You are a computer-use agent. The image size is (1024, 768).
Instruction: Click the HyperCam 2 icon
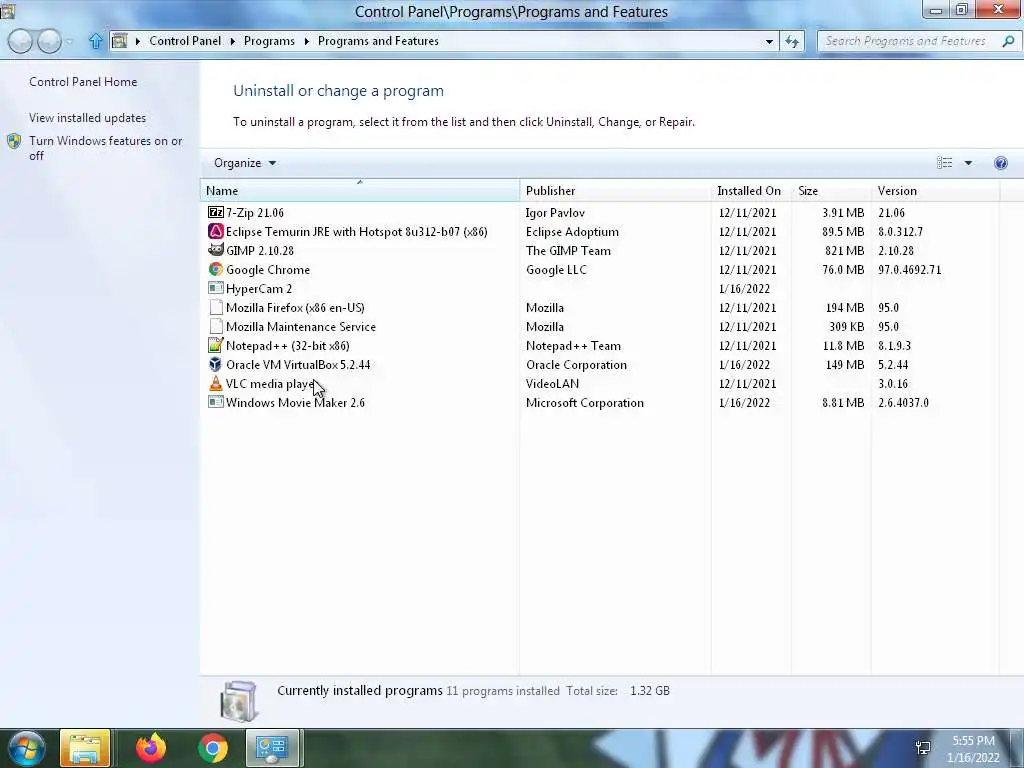216,288
